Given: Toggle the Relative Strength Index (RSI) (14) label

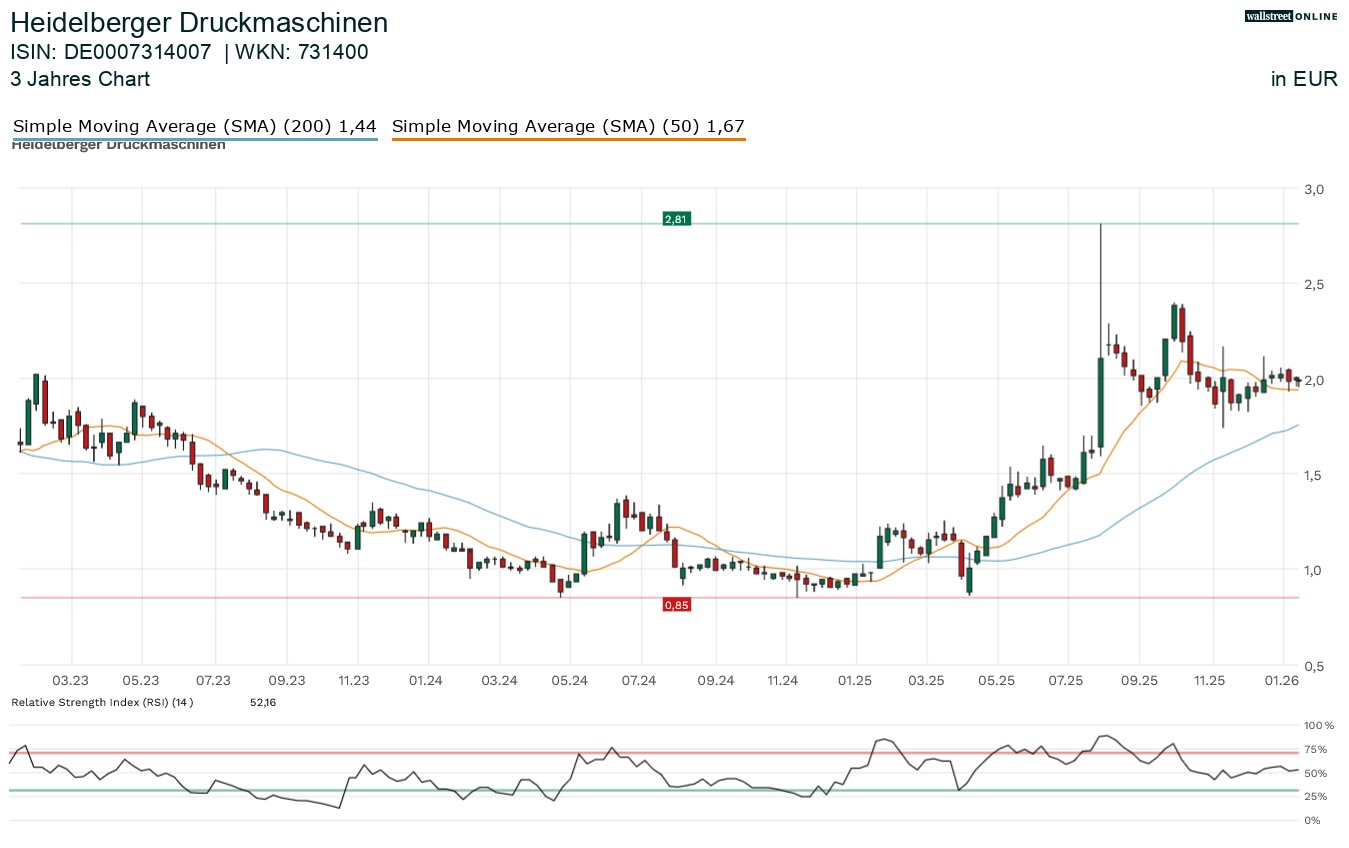Looking at the screenshot, I should 102,703.
